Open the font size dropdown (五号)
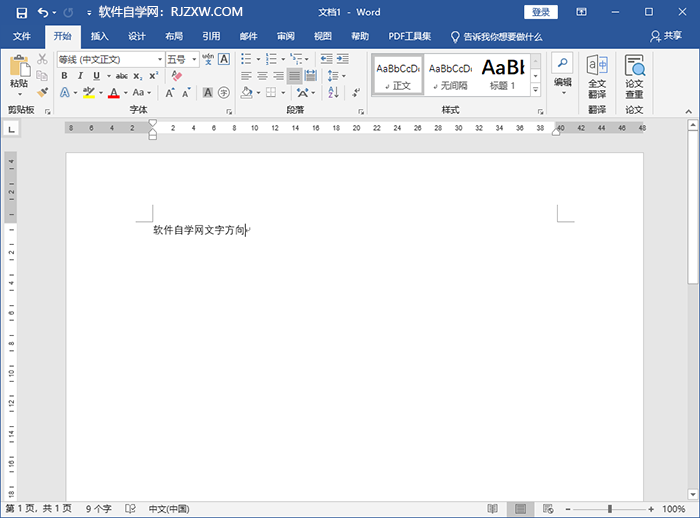700x518 pixels. pyautogui.click(x=194, y=59)
